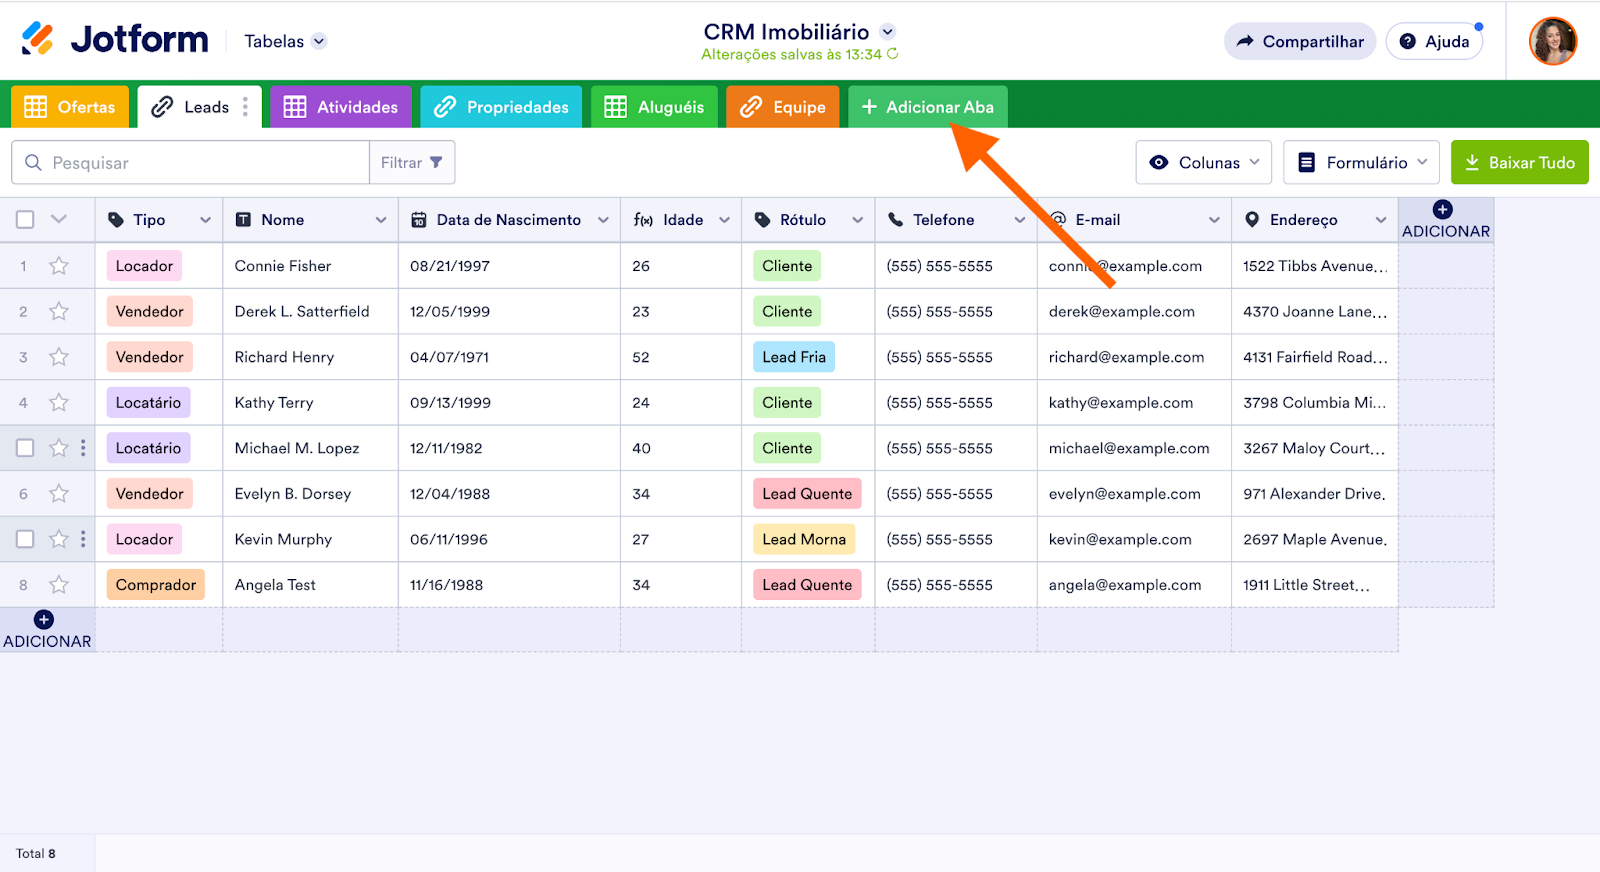The image size is (1600, 872).
Task: Click the Lead Morna label badge
Action: [x=804, y=539]
